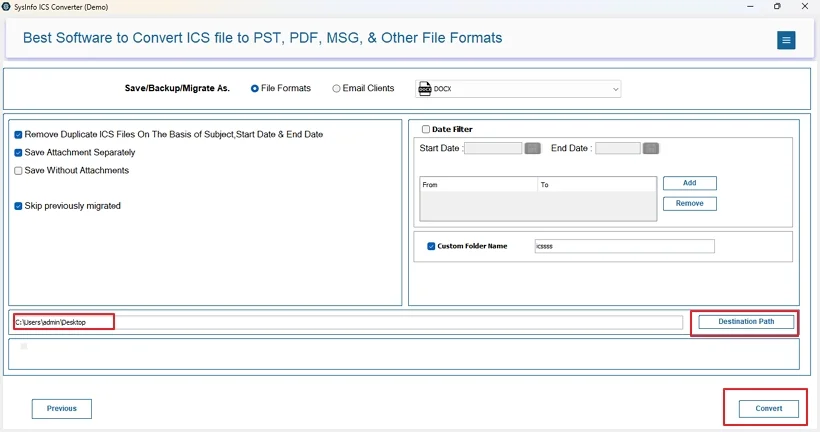Select the File Formats radio button

(255, 89)
